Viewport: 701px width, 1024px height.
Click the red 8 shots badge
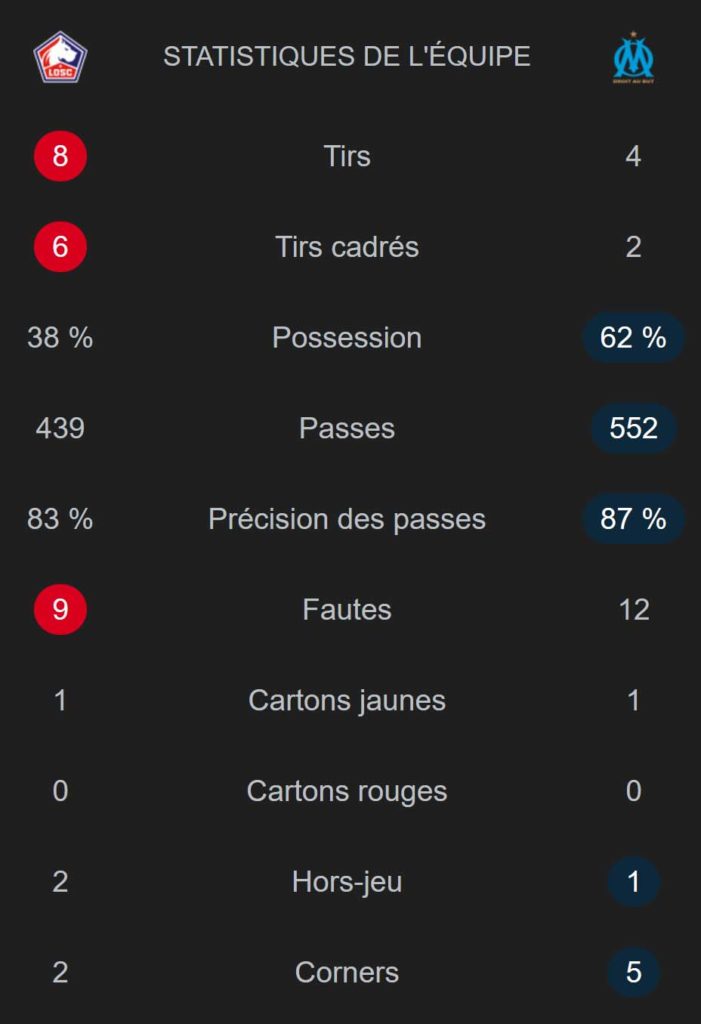[x=60, y=156]
